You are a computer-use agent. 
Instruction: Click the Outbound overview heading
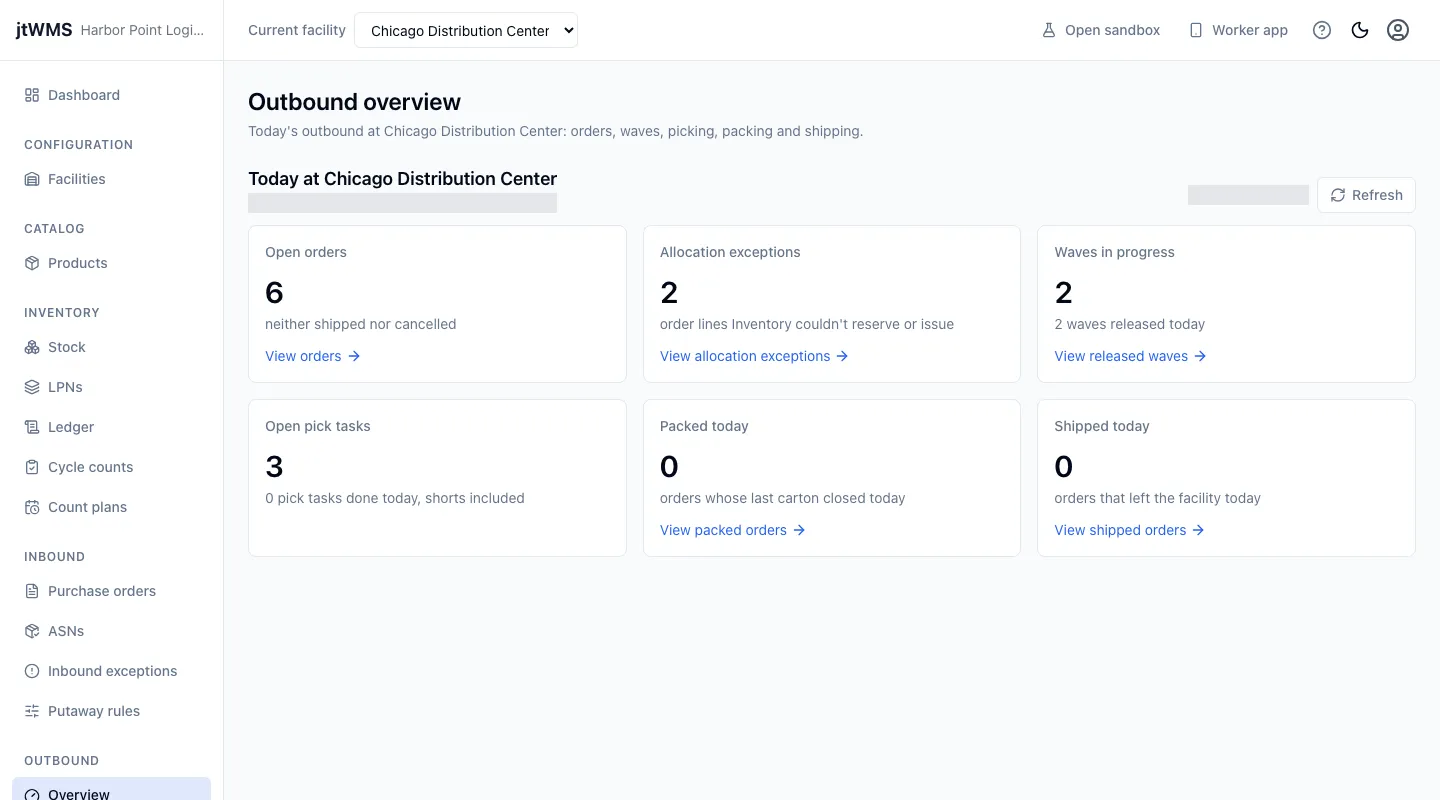point(354,102)
